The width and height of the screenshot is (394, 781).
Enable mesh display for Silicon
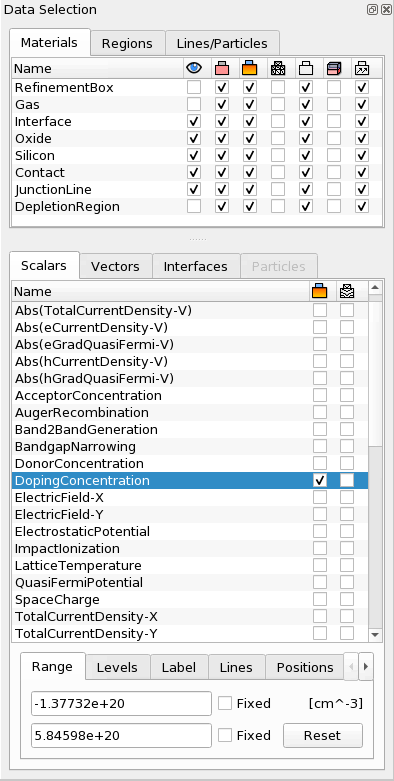tap(277, 155)
